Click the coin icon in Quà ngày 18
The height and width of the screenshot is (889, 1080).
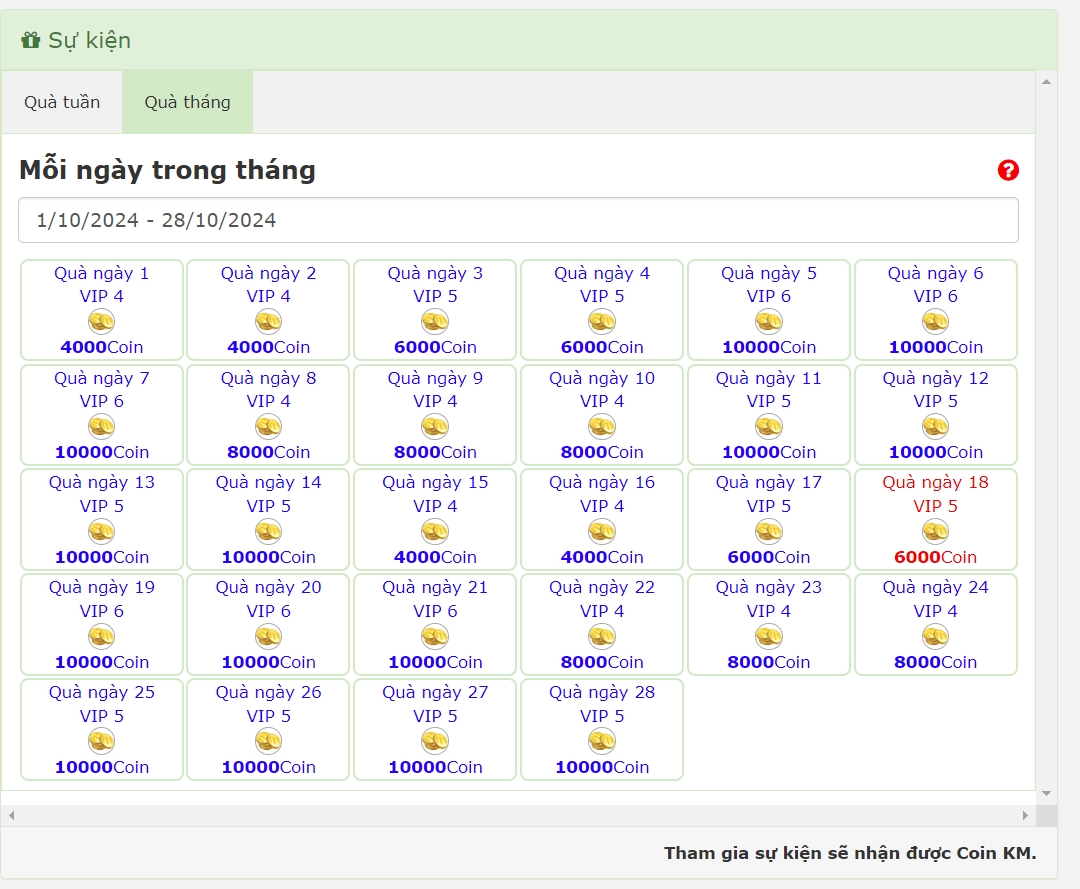coord(935,531)
